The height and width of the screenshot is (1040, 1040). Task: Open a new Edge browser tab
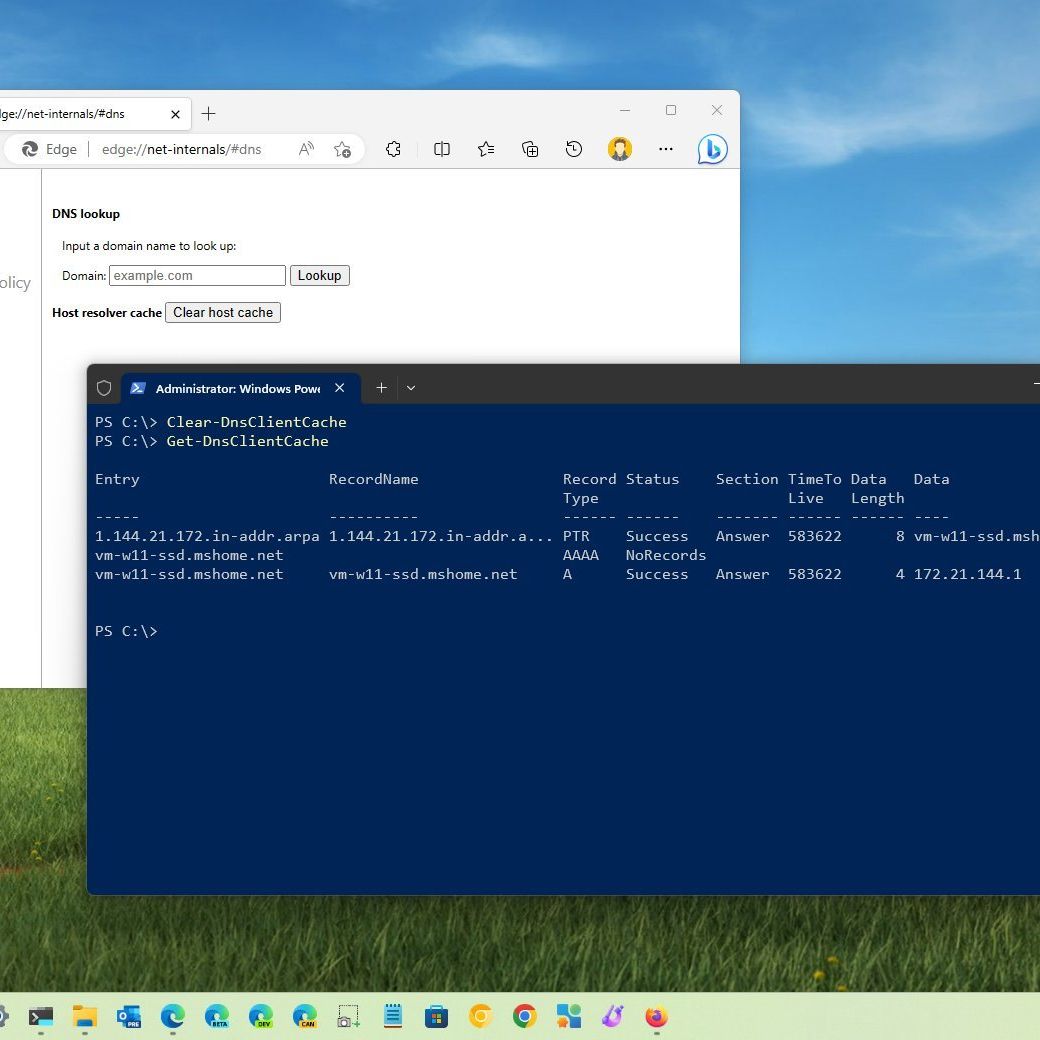(x=208, y=114)
